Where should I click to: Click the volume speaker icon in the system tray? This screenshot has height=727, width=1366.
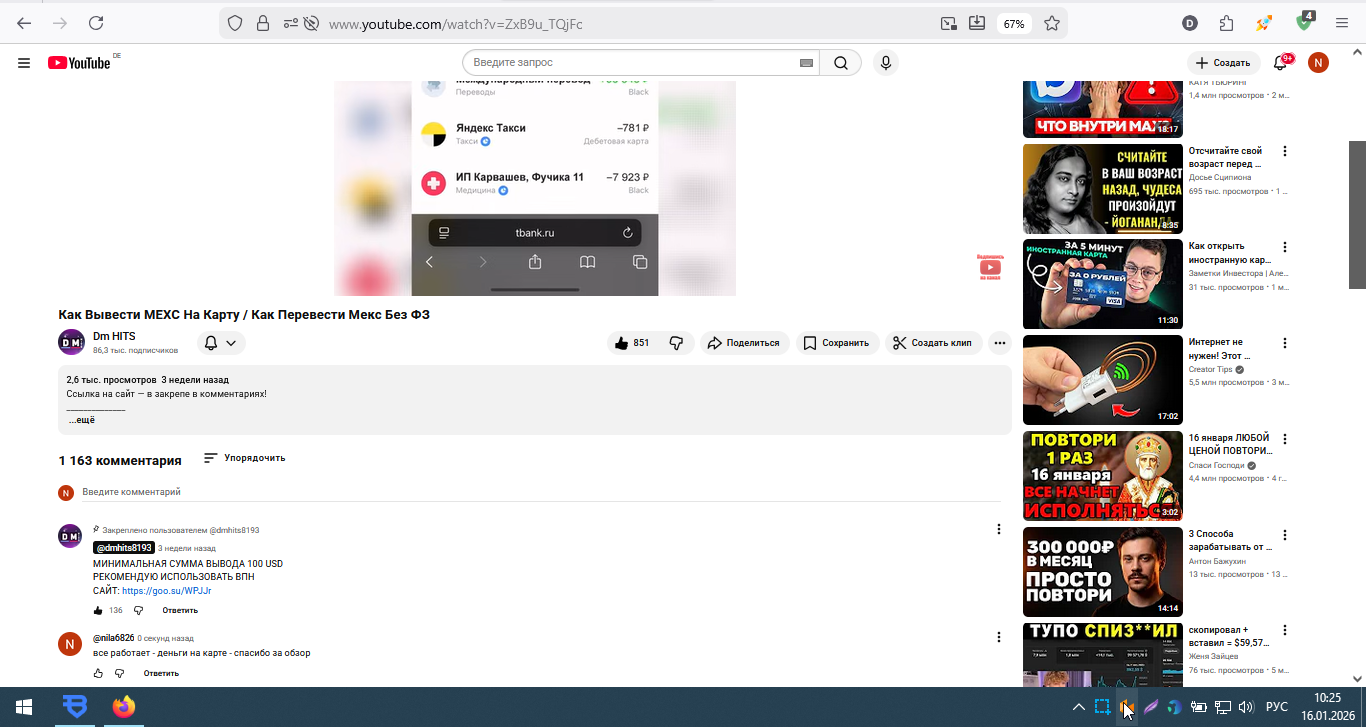(x=1246, y=707)
